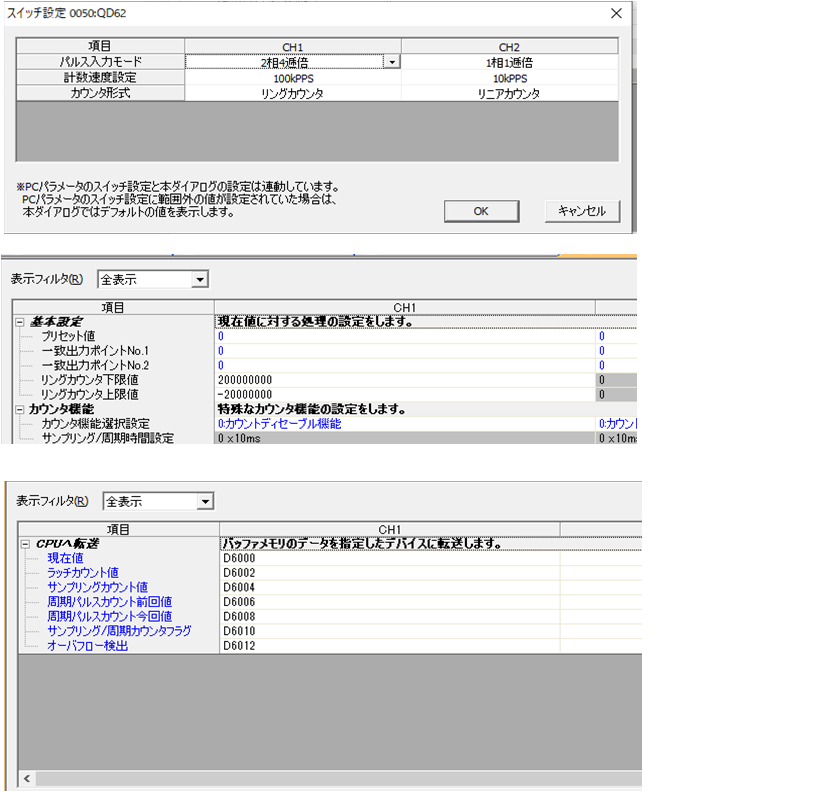Click the オーバフロー検出 link

tap(87, 646)
